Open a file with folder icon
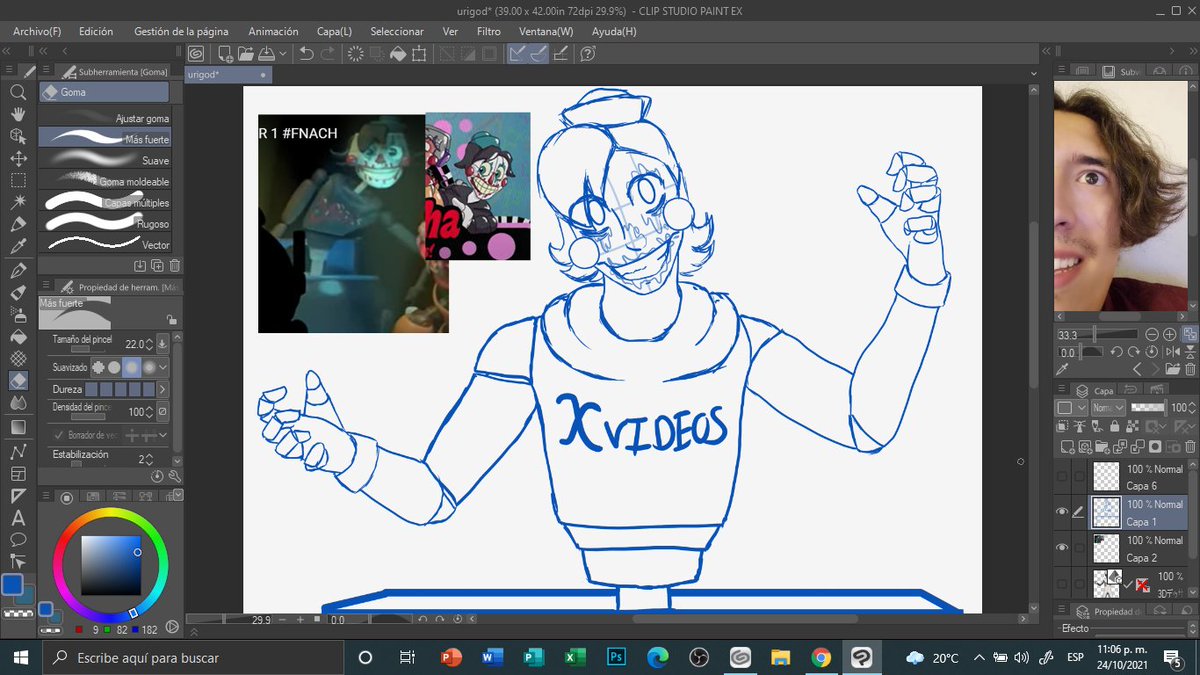 pyautogui.click(x=247, y=53)
